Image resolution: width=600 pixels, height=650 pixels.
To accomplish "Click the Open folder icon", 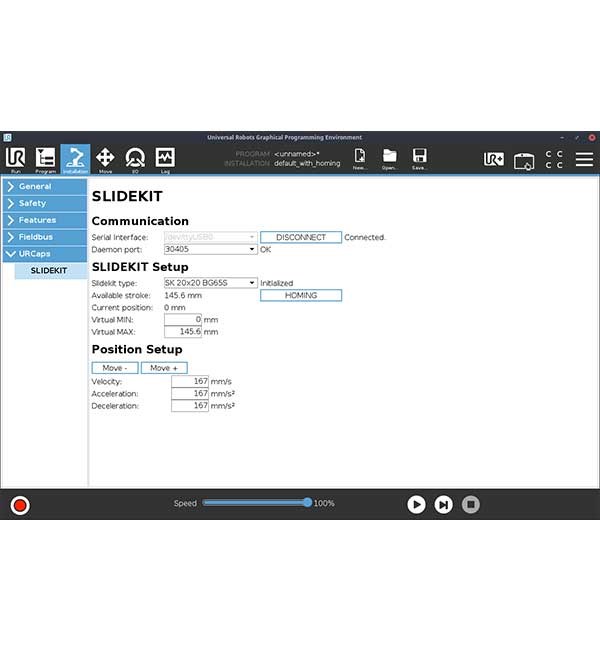I will click(389, 159).
